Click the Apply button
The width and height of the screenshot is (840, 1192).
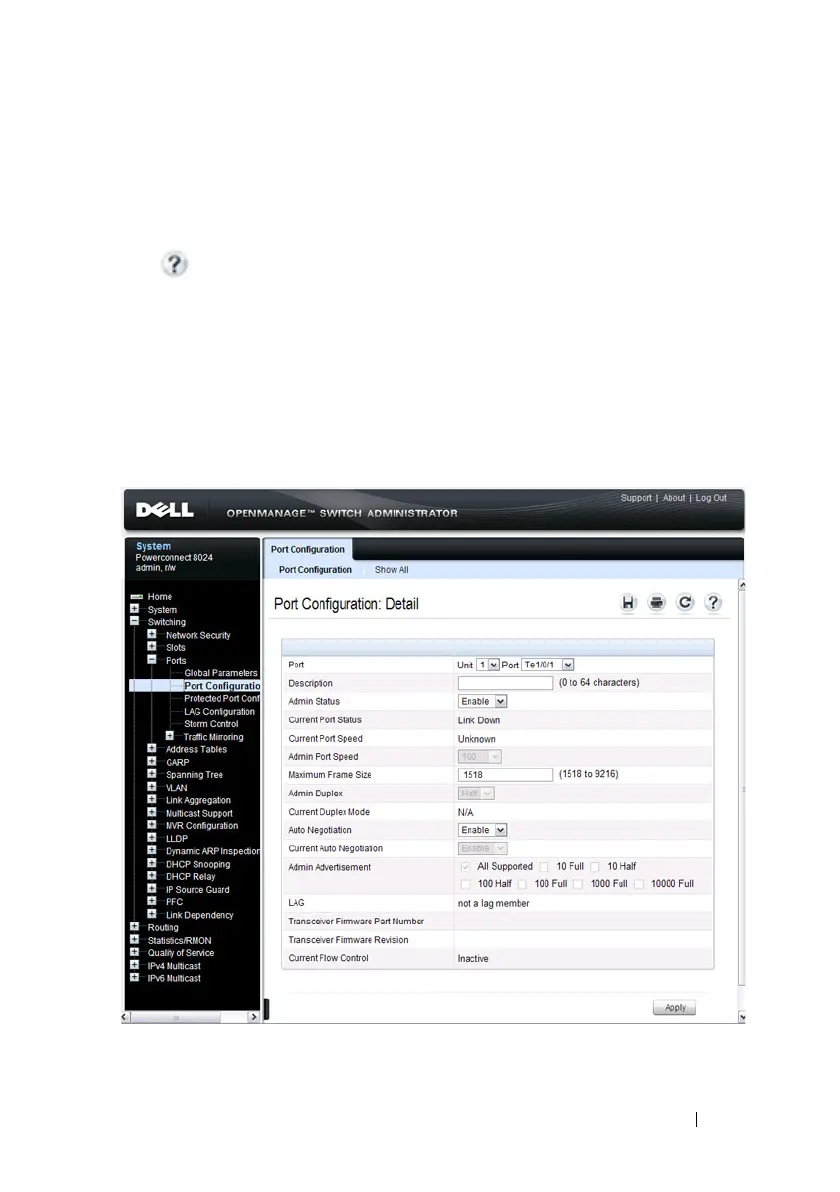tap(674, 1007)
